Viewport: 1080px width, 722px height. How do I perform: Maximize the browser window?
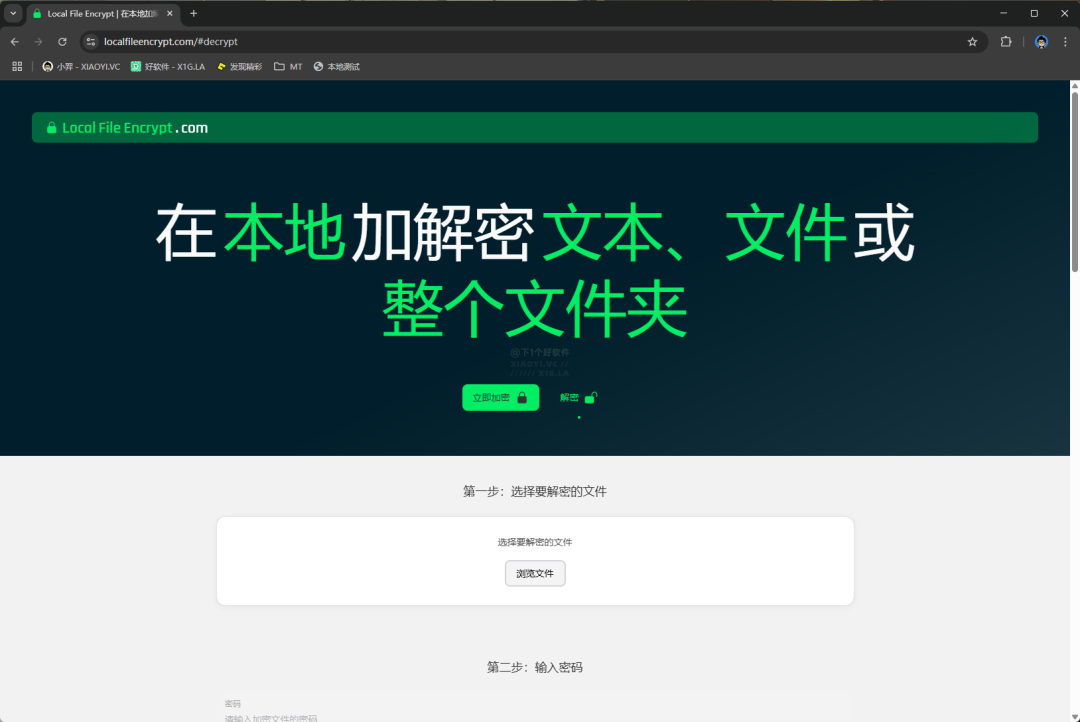click(1034, 13)
